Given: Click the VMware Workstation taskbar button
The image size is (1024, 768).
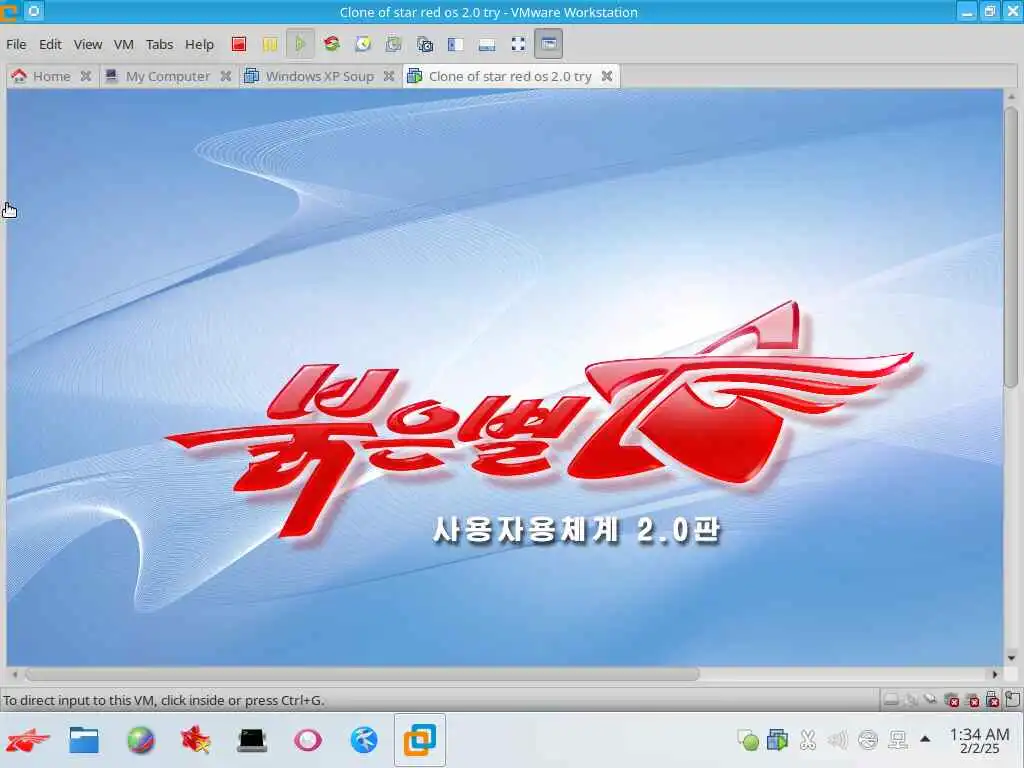Looking at the screenshot, I should coord(420,740).
